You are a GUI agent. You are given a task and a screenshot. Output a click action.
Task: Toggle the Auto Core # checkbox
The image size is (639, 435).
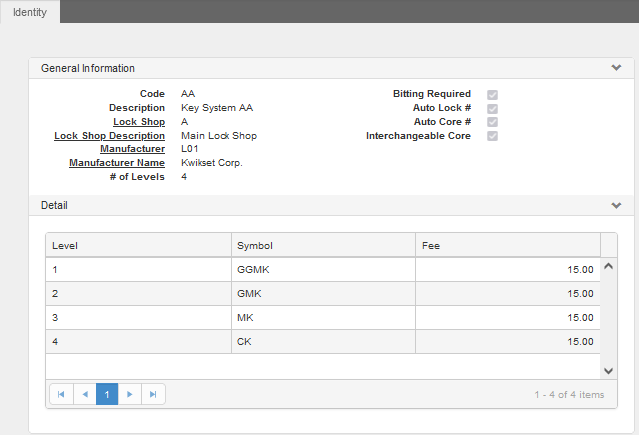tap(492, 122)
